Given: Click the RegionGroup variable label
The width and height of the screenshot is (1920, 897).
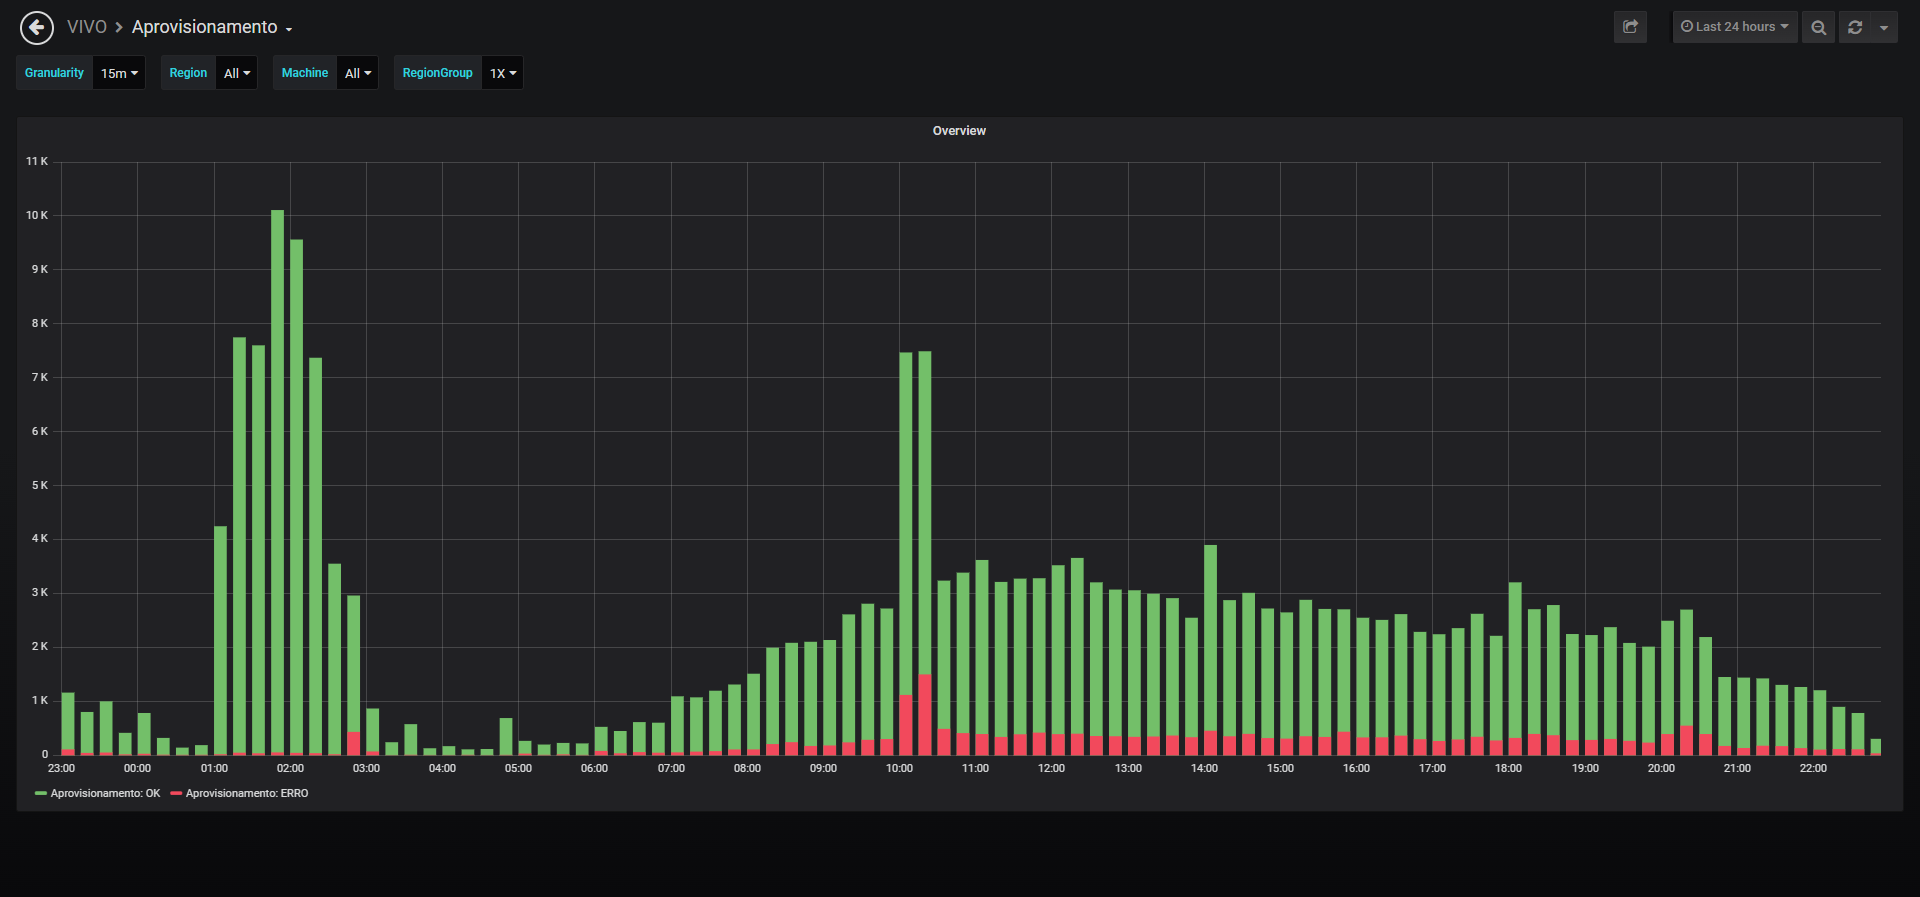Looking at the screenshot, I should point(438,73).
